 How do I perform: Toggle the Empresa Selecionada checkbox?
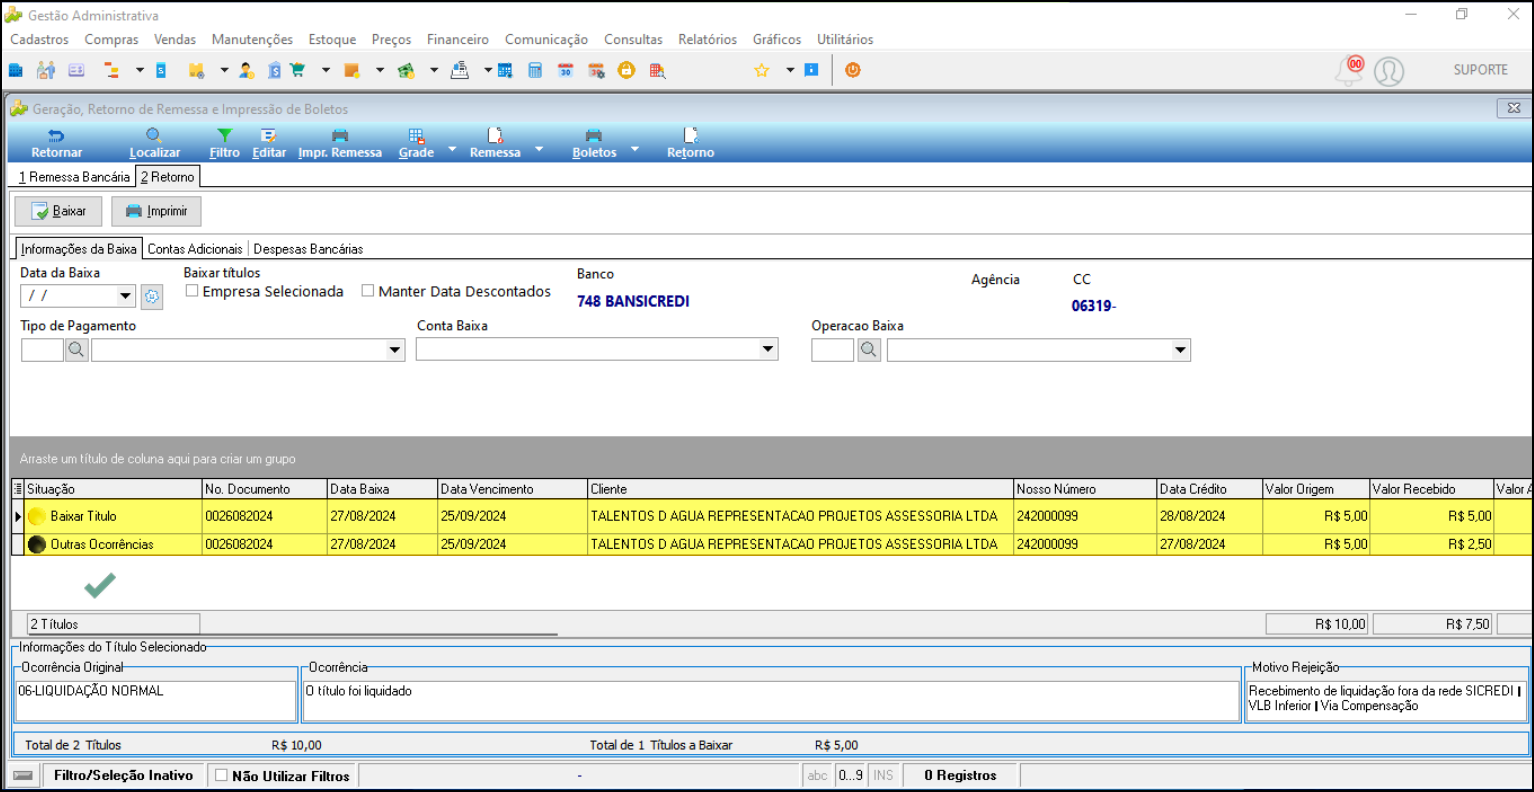[x=192, y=291]
